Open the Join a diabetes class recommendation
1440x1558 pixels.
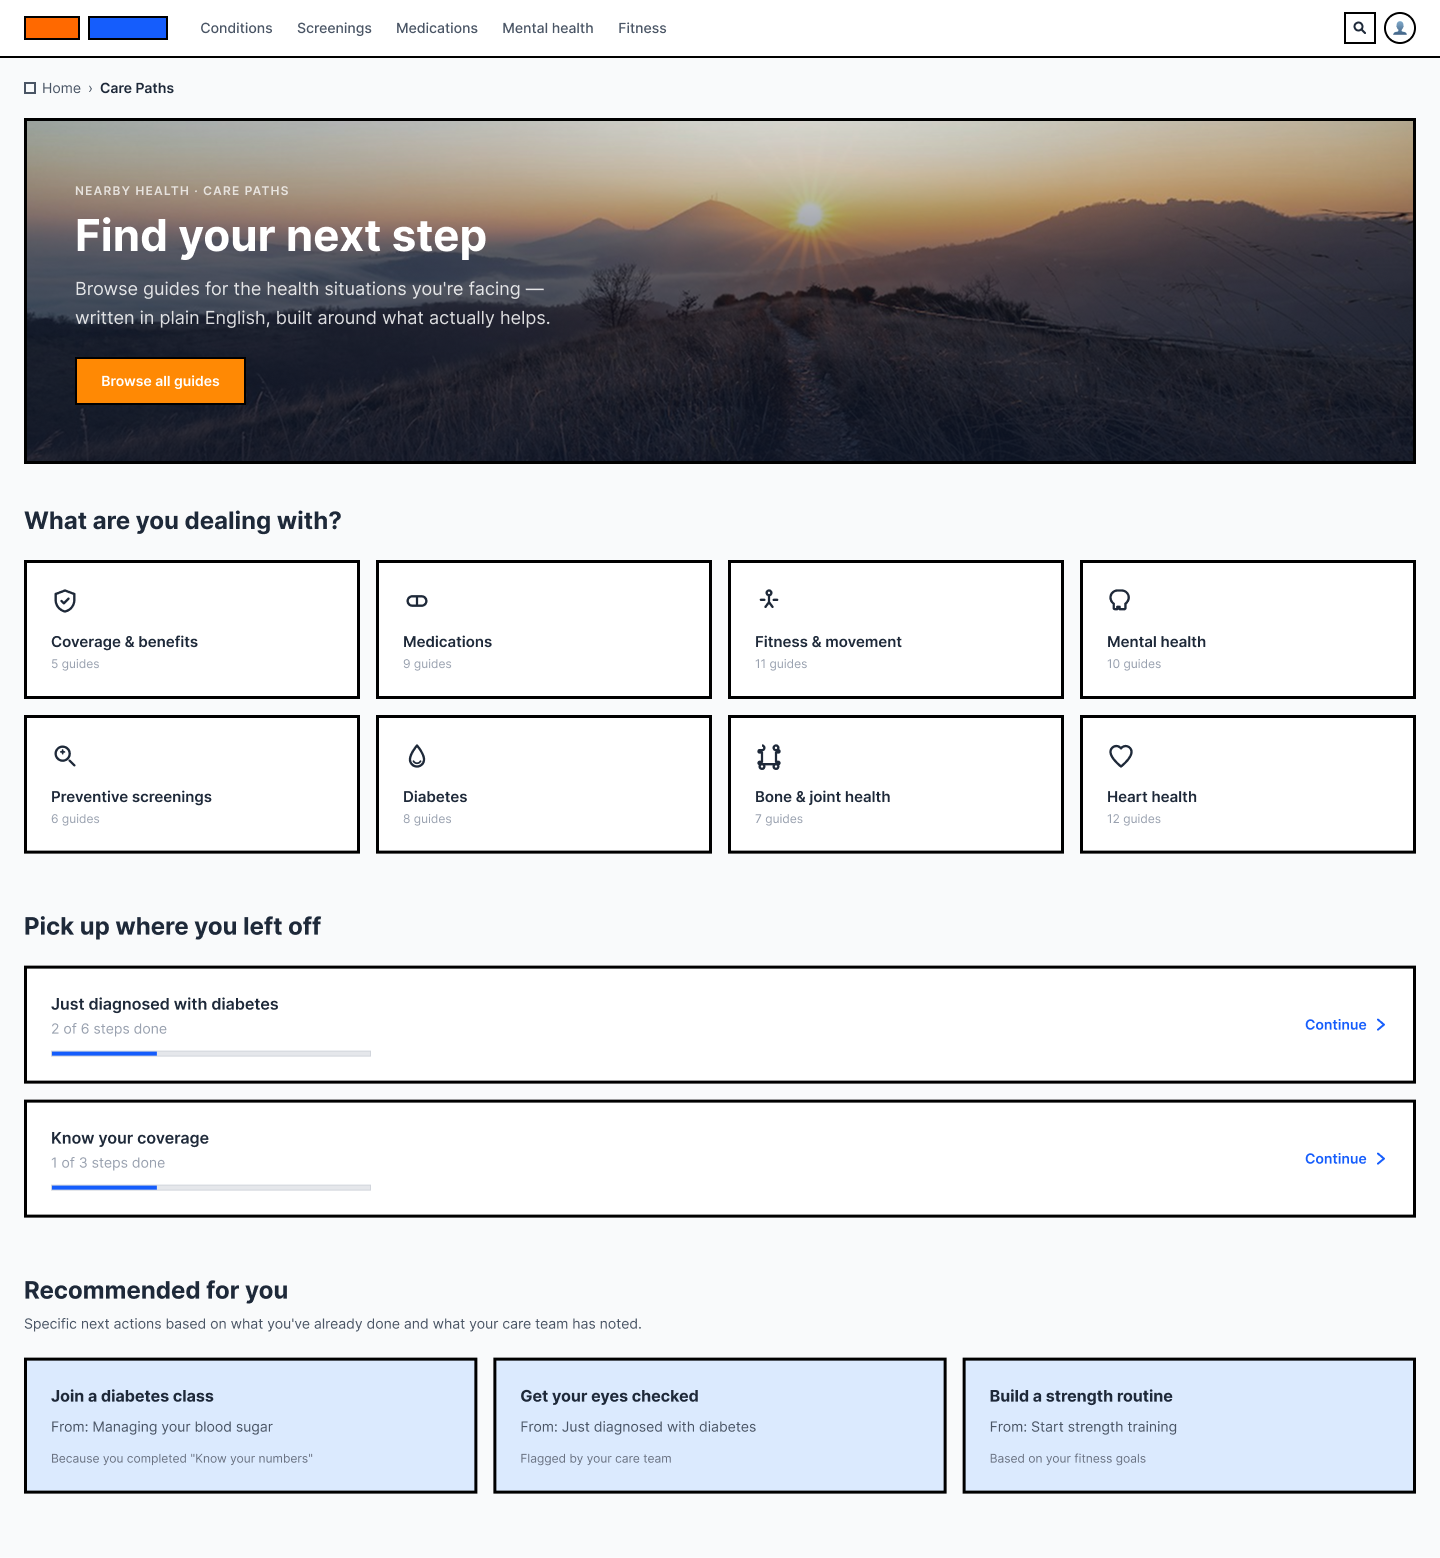[x=250, y=1425]
